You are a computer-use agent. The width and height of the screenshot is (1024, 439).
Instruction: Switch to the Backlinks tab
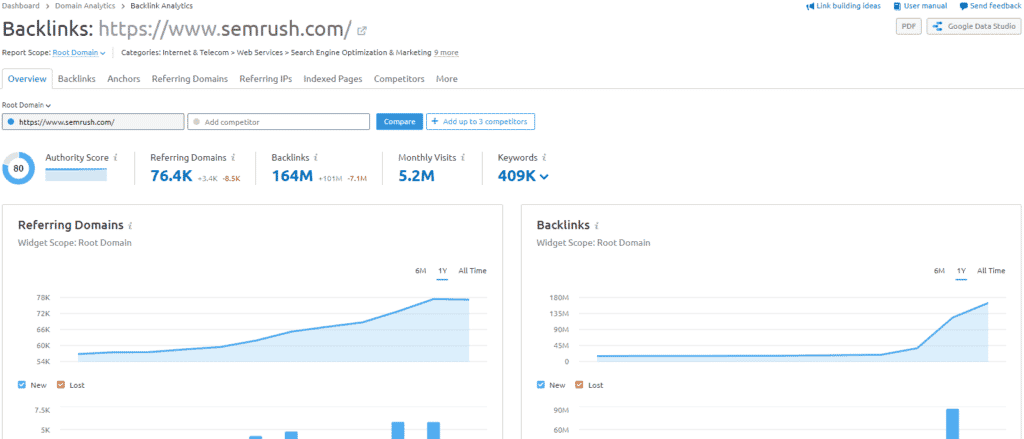click(76, 78)
